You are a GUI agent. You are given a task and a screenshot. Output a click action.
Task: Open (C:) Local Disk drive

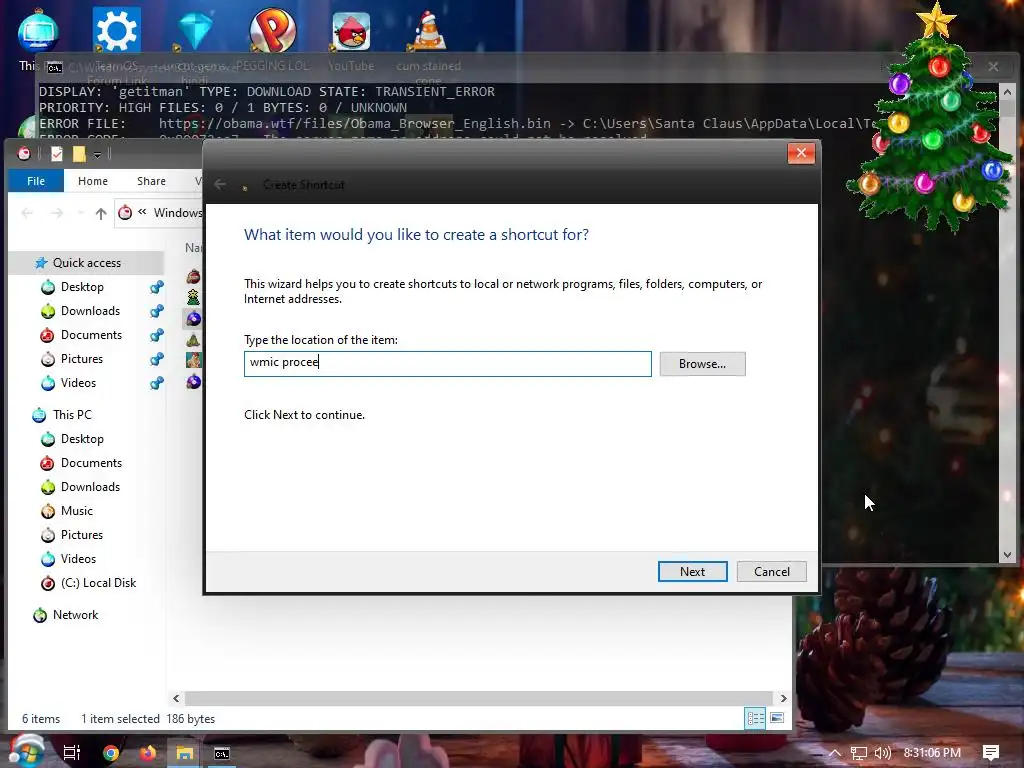tap(98, 583)
